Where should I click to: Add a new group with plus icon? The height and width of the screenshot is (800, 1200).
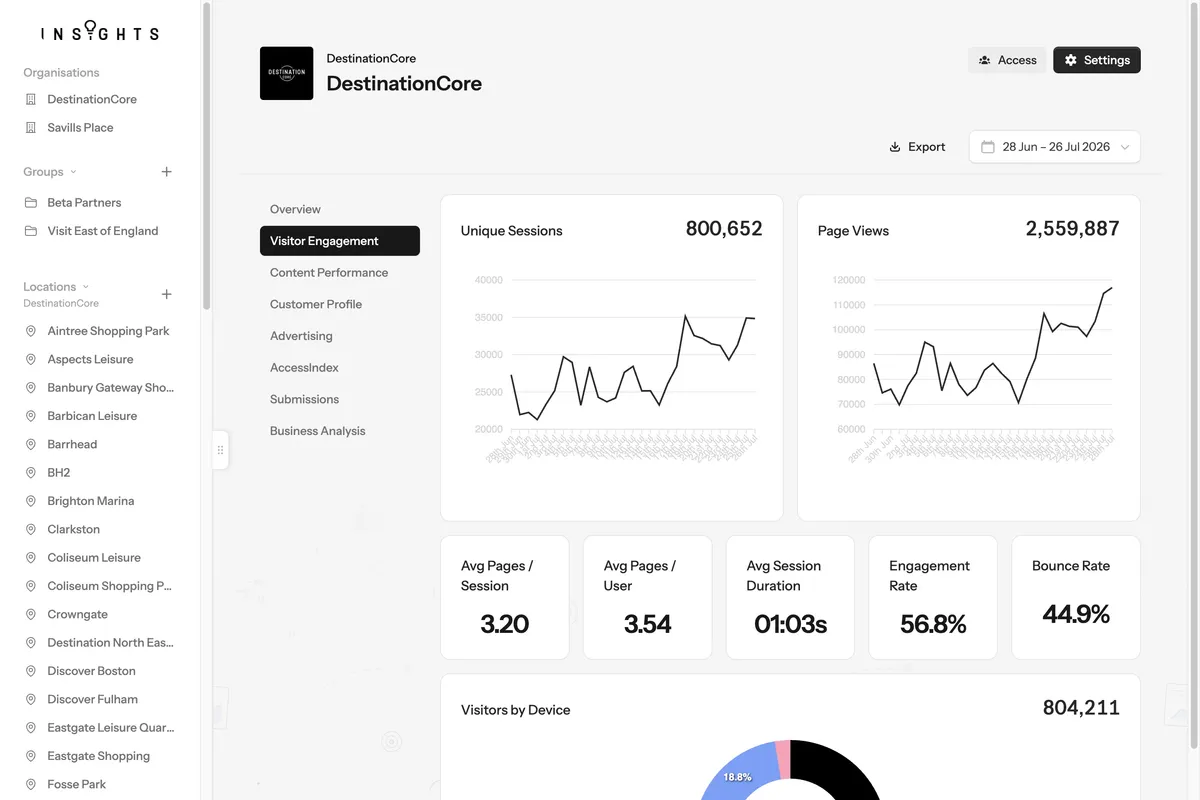pos(167,172)
